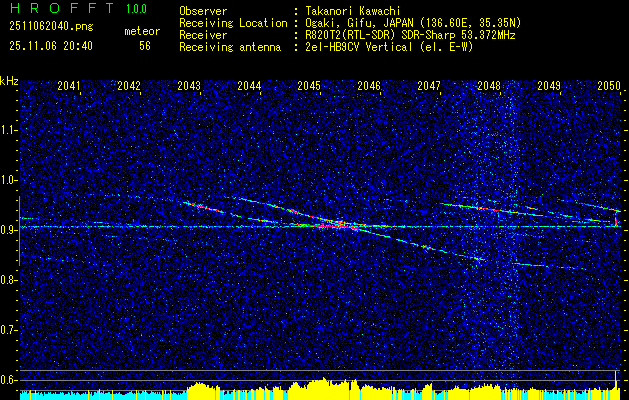Click the 2047 time marker

[429, 86]
